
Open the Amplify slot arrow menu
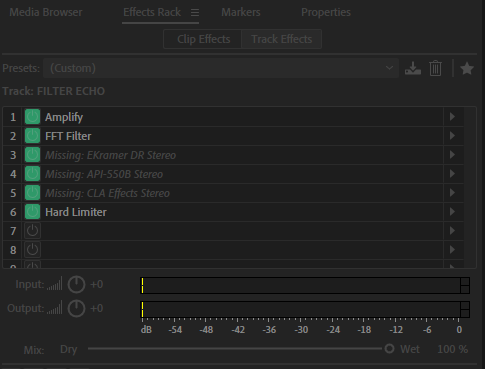(452, 117)
